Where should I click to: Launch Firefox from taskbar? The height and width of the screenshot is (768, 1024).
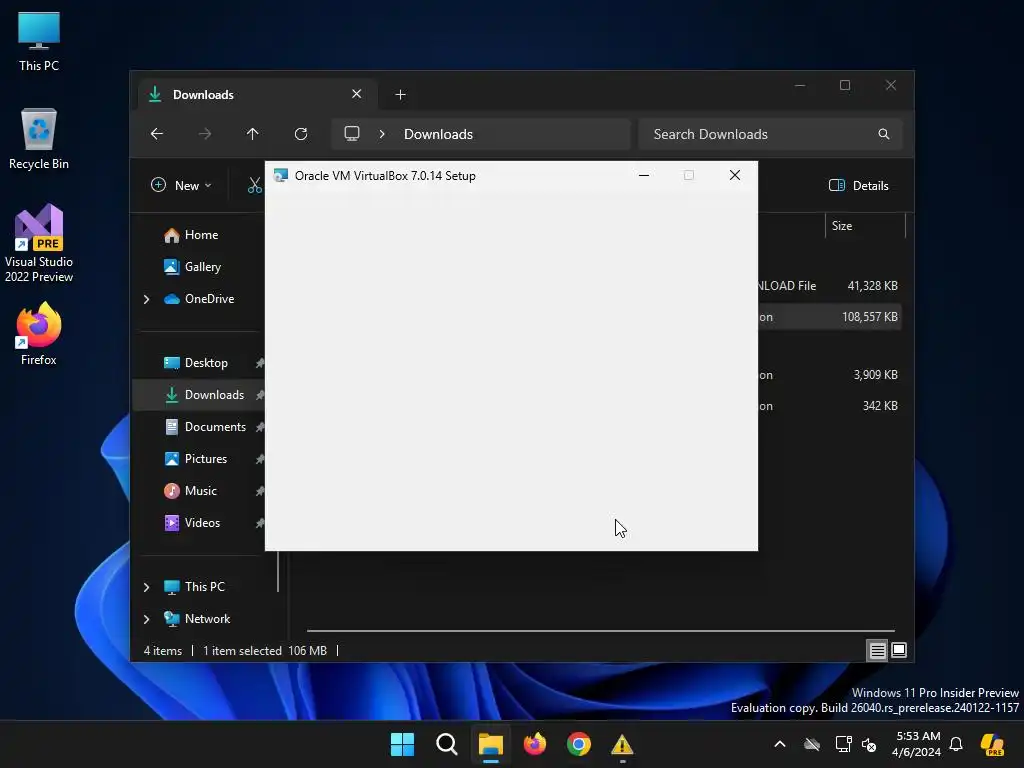pos(534,744)
